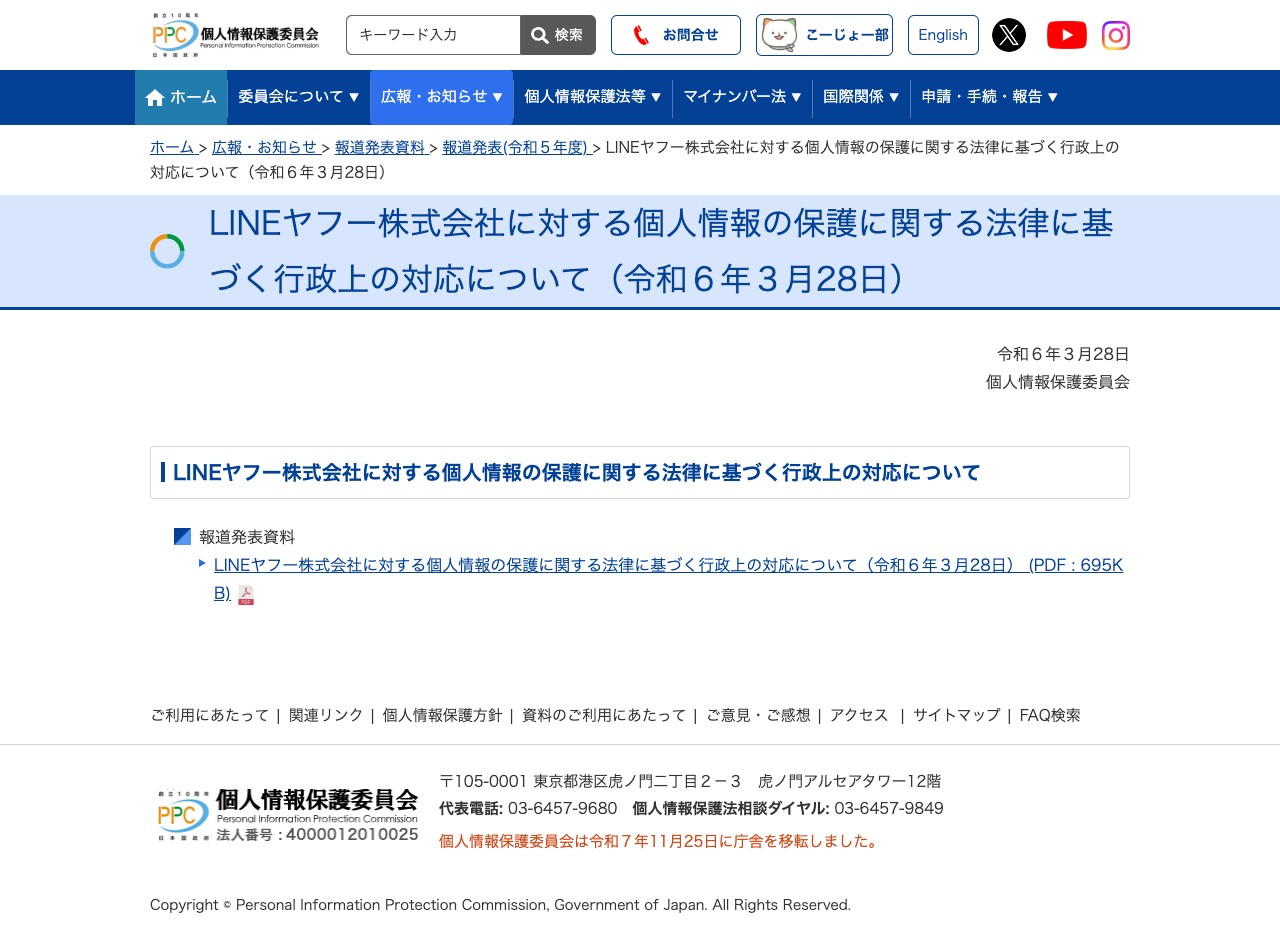Open the 資料のご利用にあたって footer link
Screen dimensions: 1280x948
[x=604, y=715]
